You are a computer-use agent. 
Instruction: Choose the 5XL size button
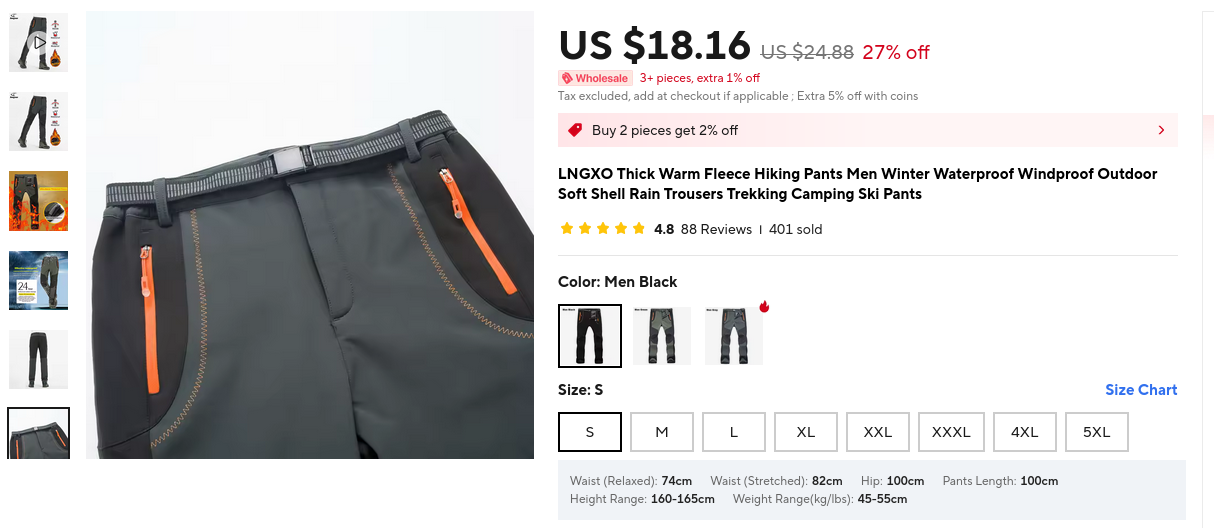[x=1097, y=432]
